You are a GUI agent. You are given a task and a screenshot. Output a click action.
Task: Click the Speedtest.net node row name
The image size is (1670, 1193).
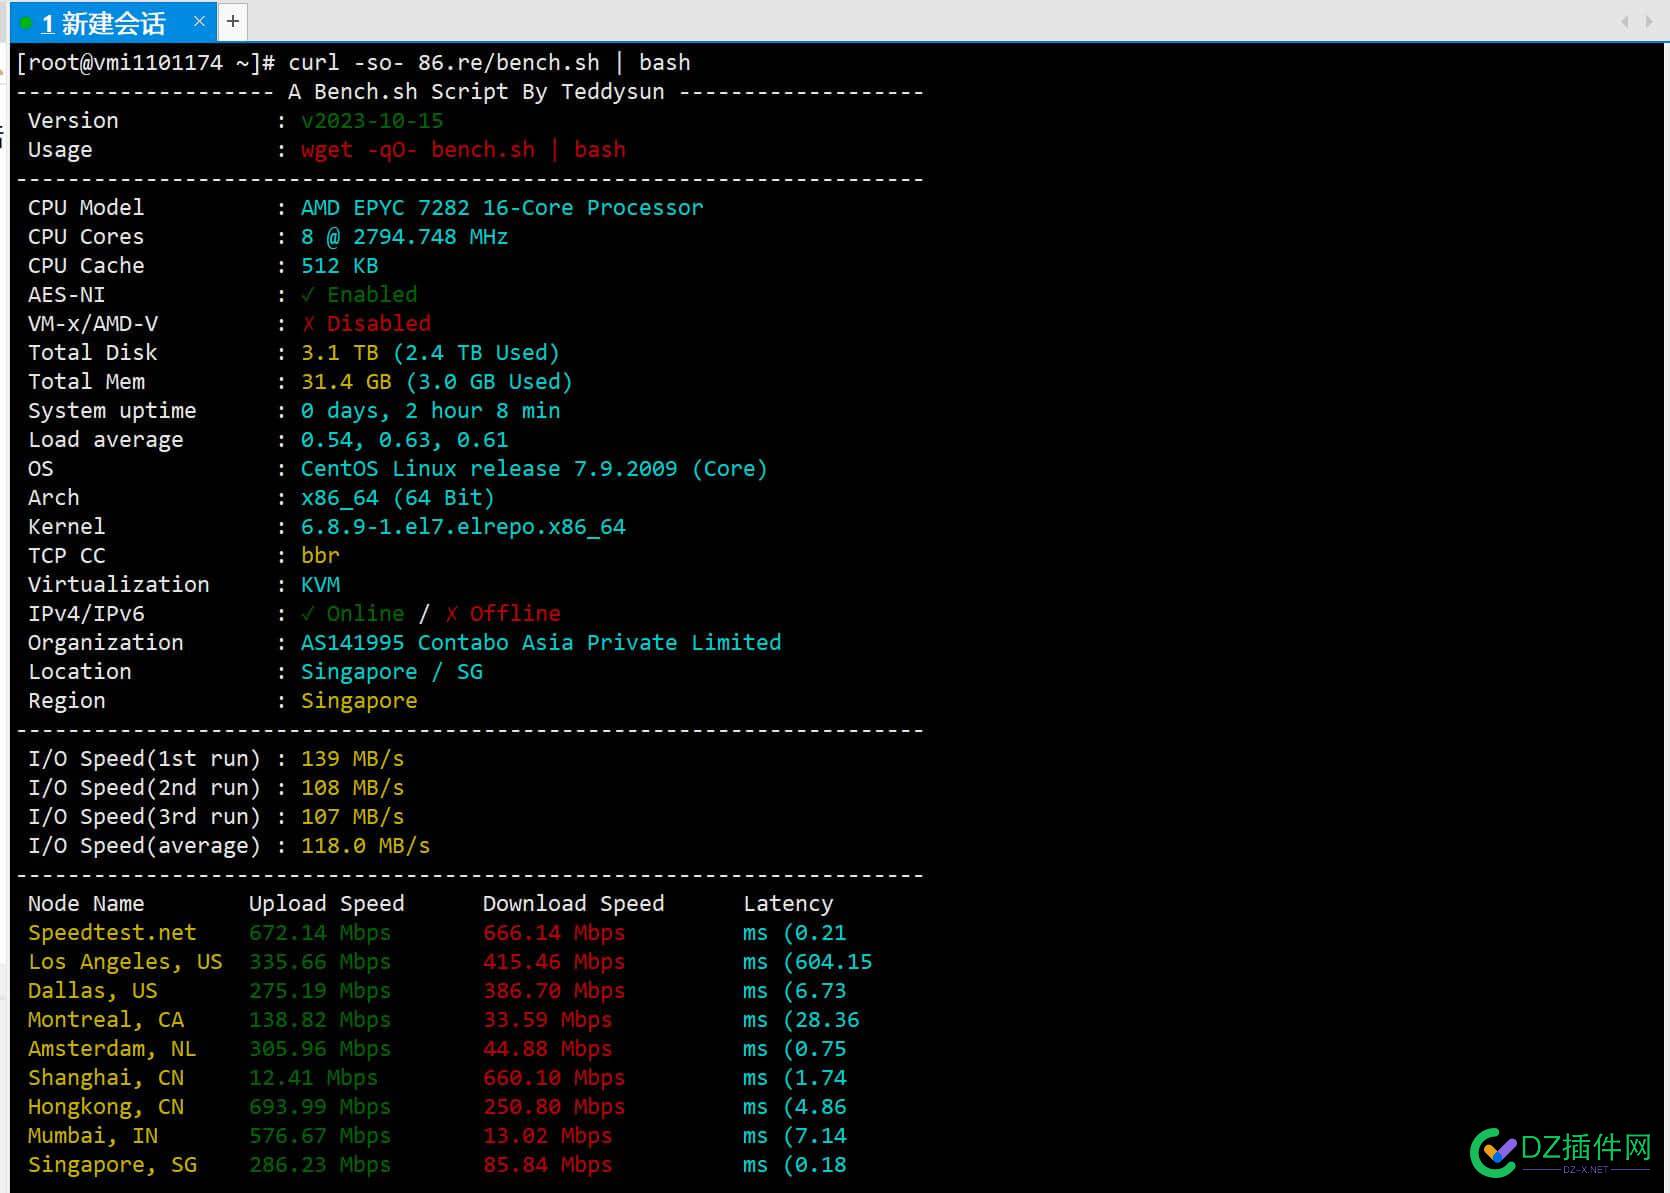click(x=112, y=932)
